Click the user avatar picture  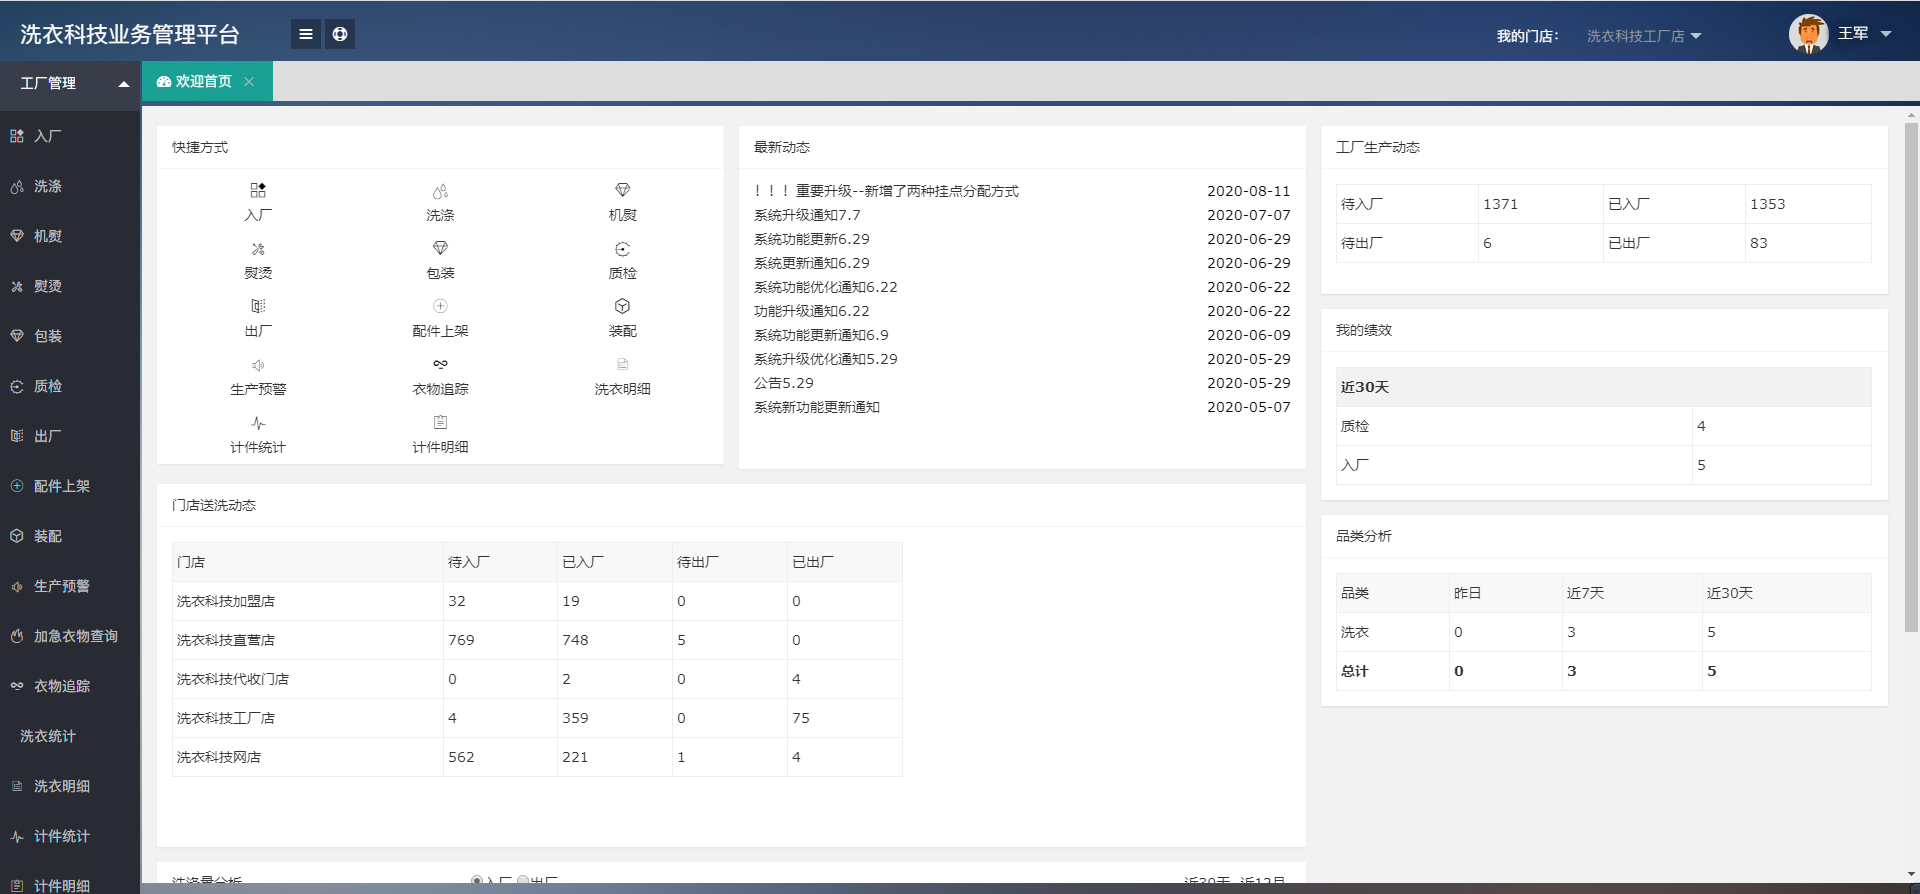coord(1808,34)
